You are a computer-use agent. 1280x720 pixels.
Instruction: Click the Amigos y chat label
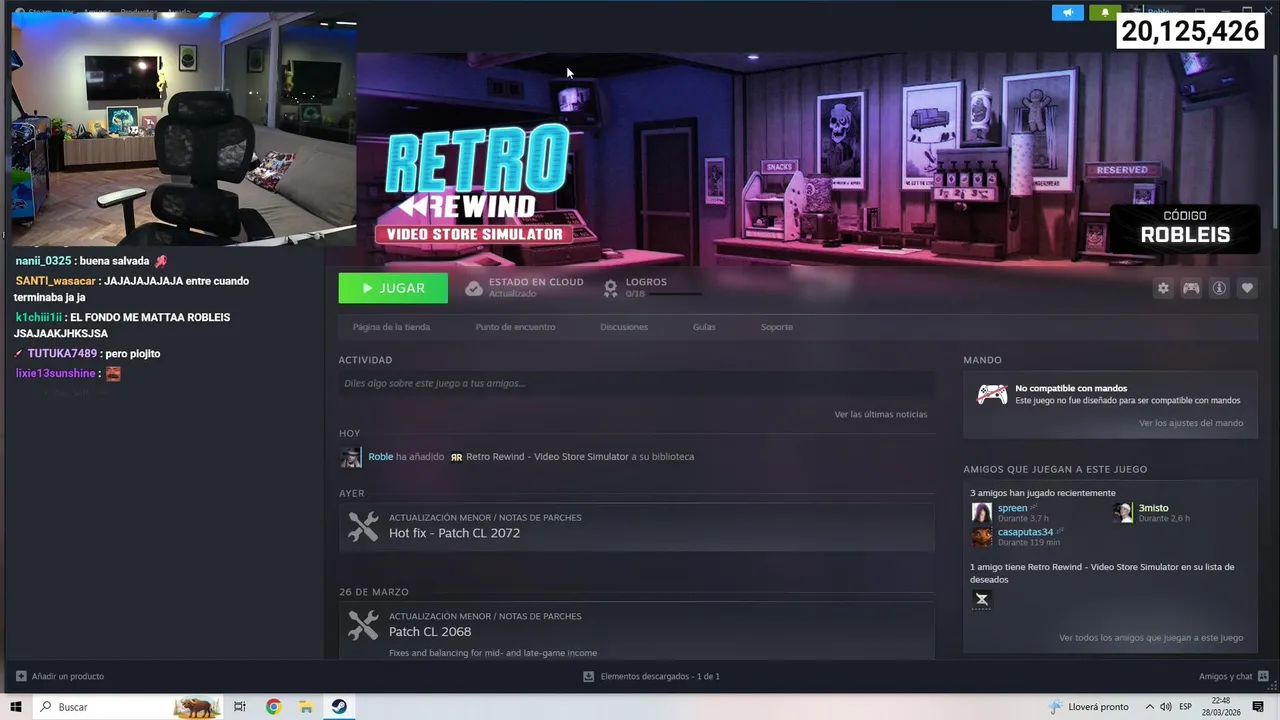point(1225,676)
